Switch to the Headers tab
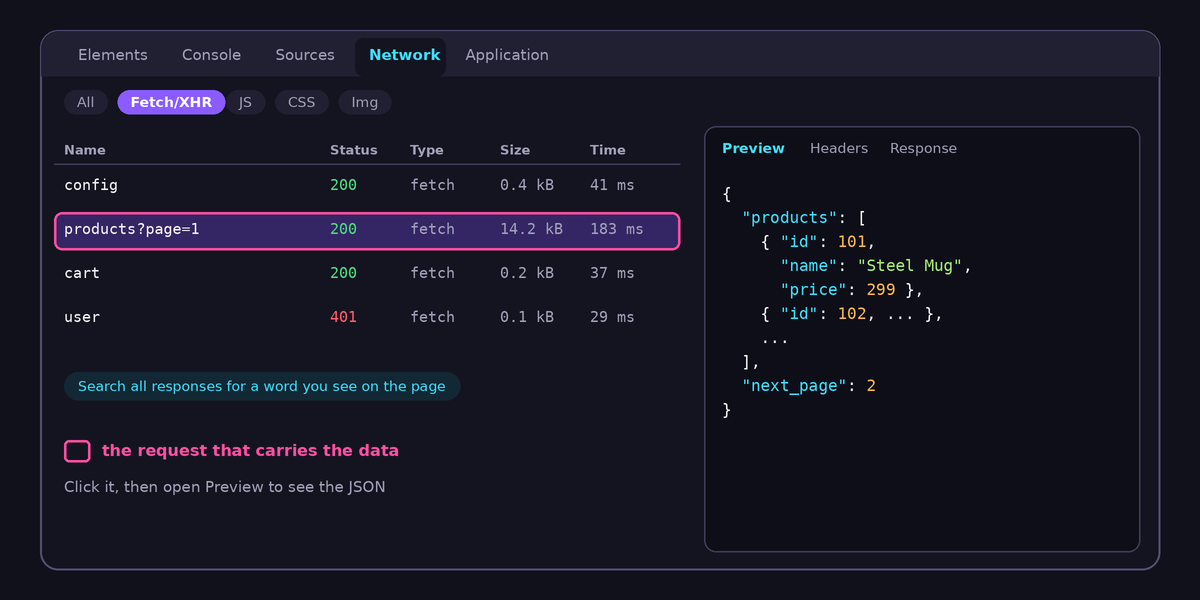The width and height of the screenshot is (1200, 600). (839, 148)
